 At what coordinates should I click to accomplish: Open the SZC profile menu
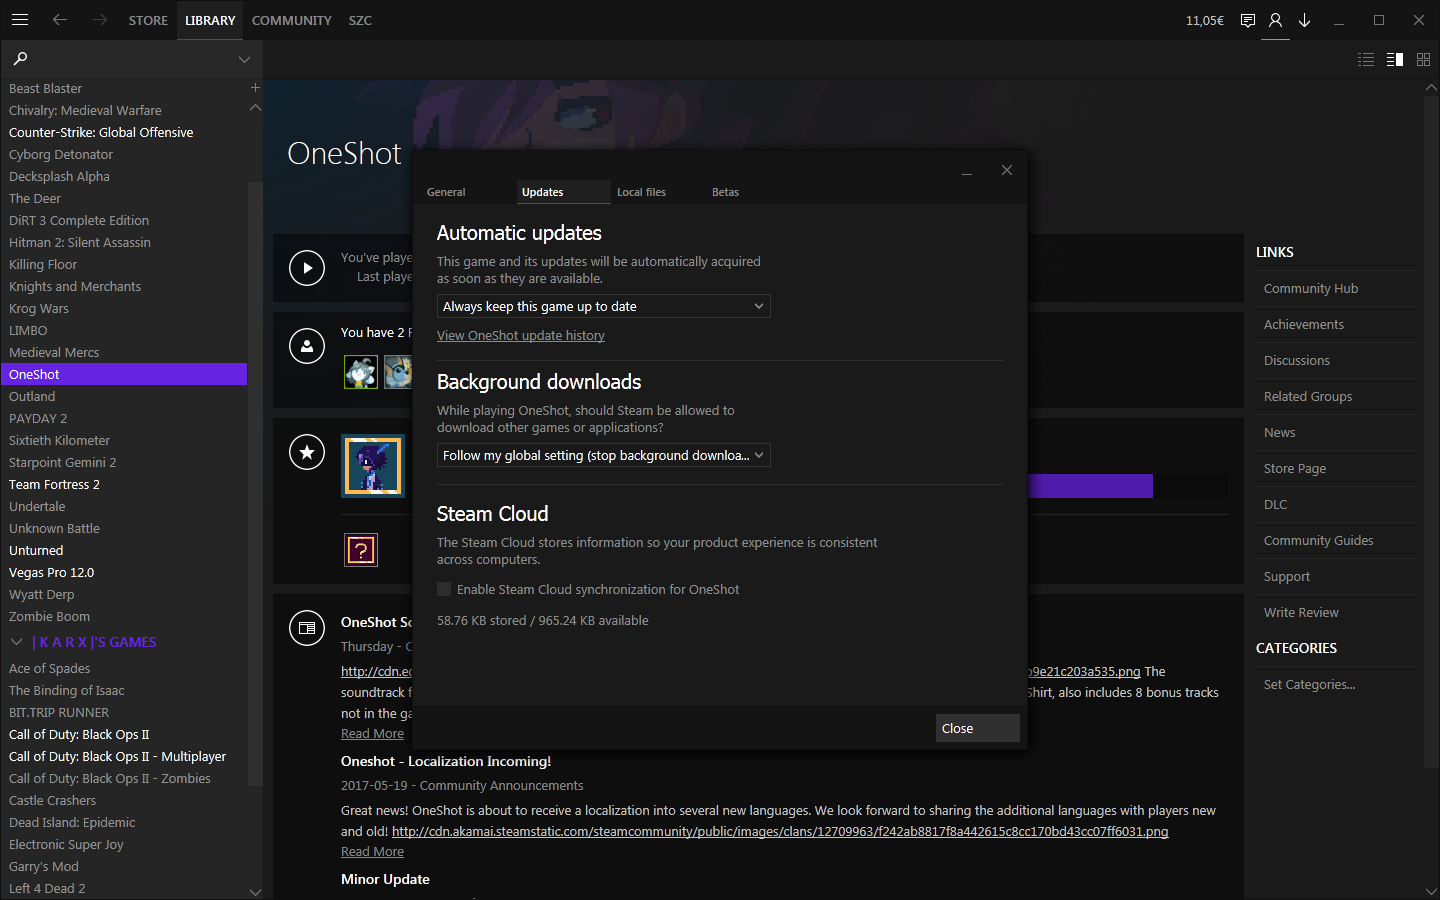(360, 20)
